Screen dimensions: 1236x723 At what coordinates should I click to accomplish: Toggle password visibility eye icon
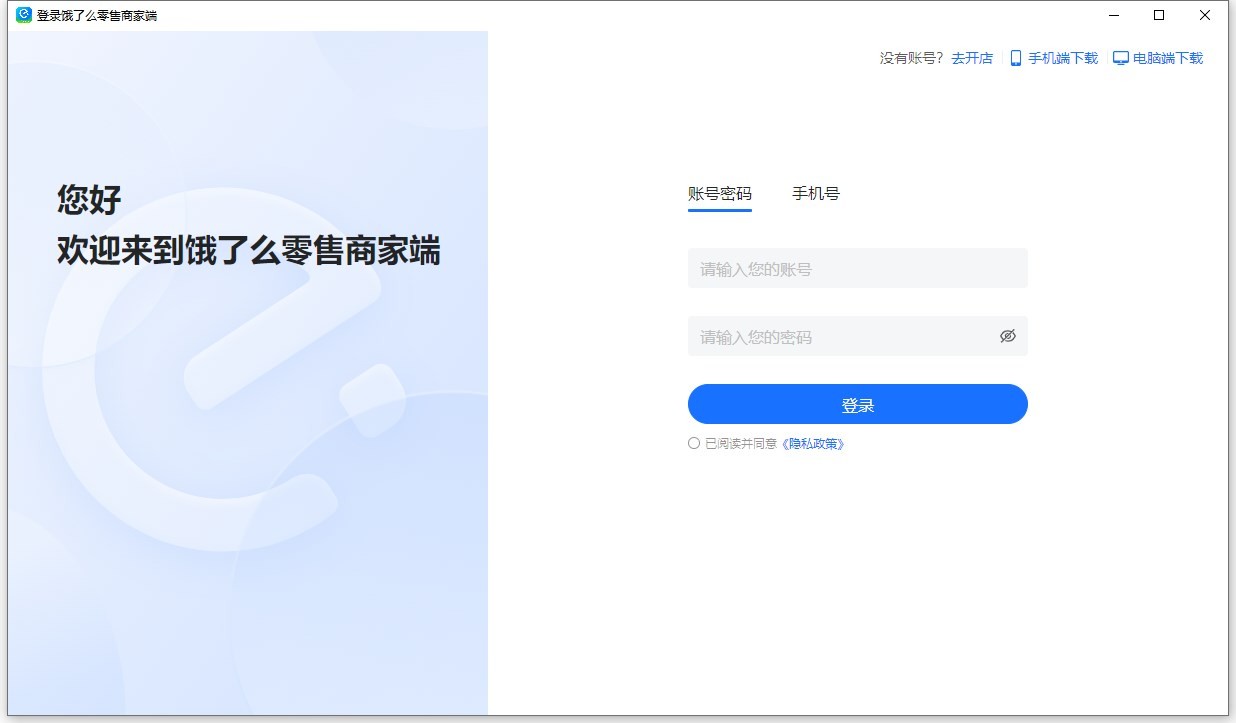(x=1008, y=336)
